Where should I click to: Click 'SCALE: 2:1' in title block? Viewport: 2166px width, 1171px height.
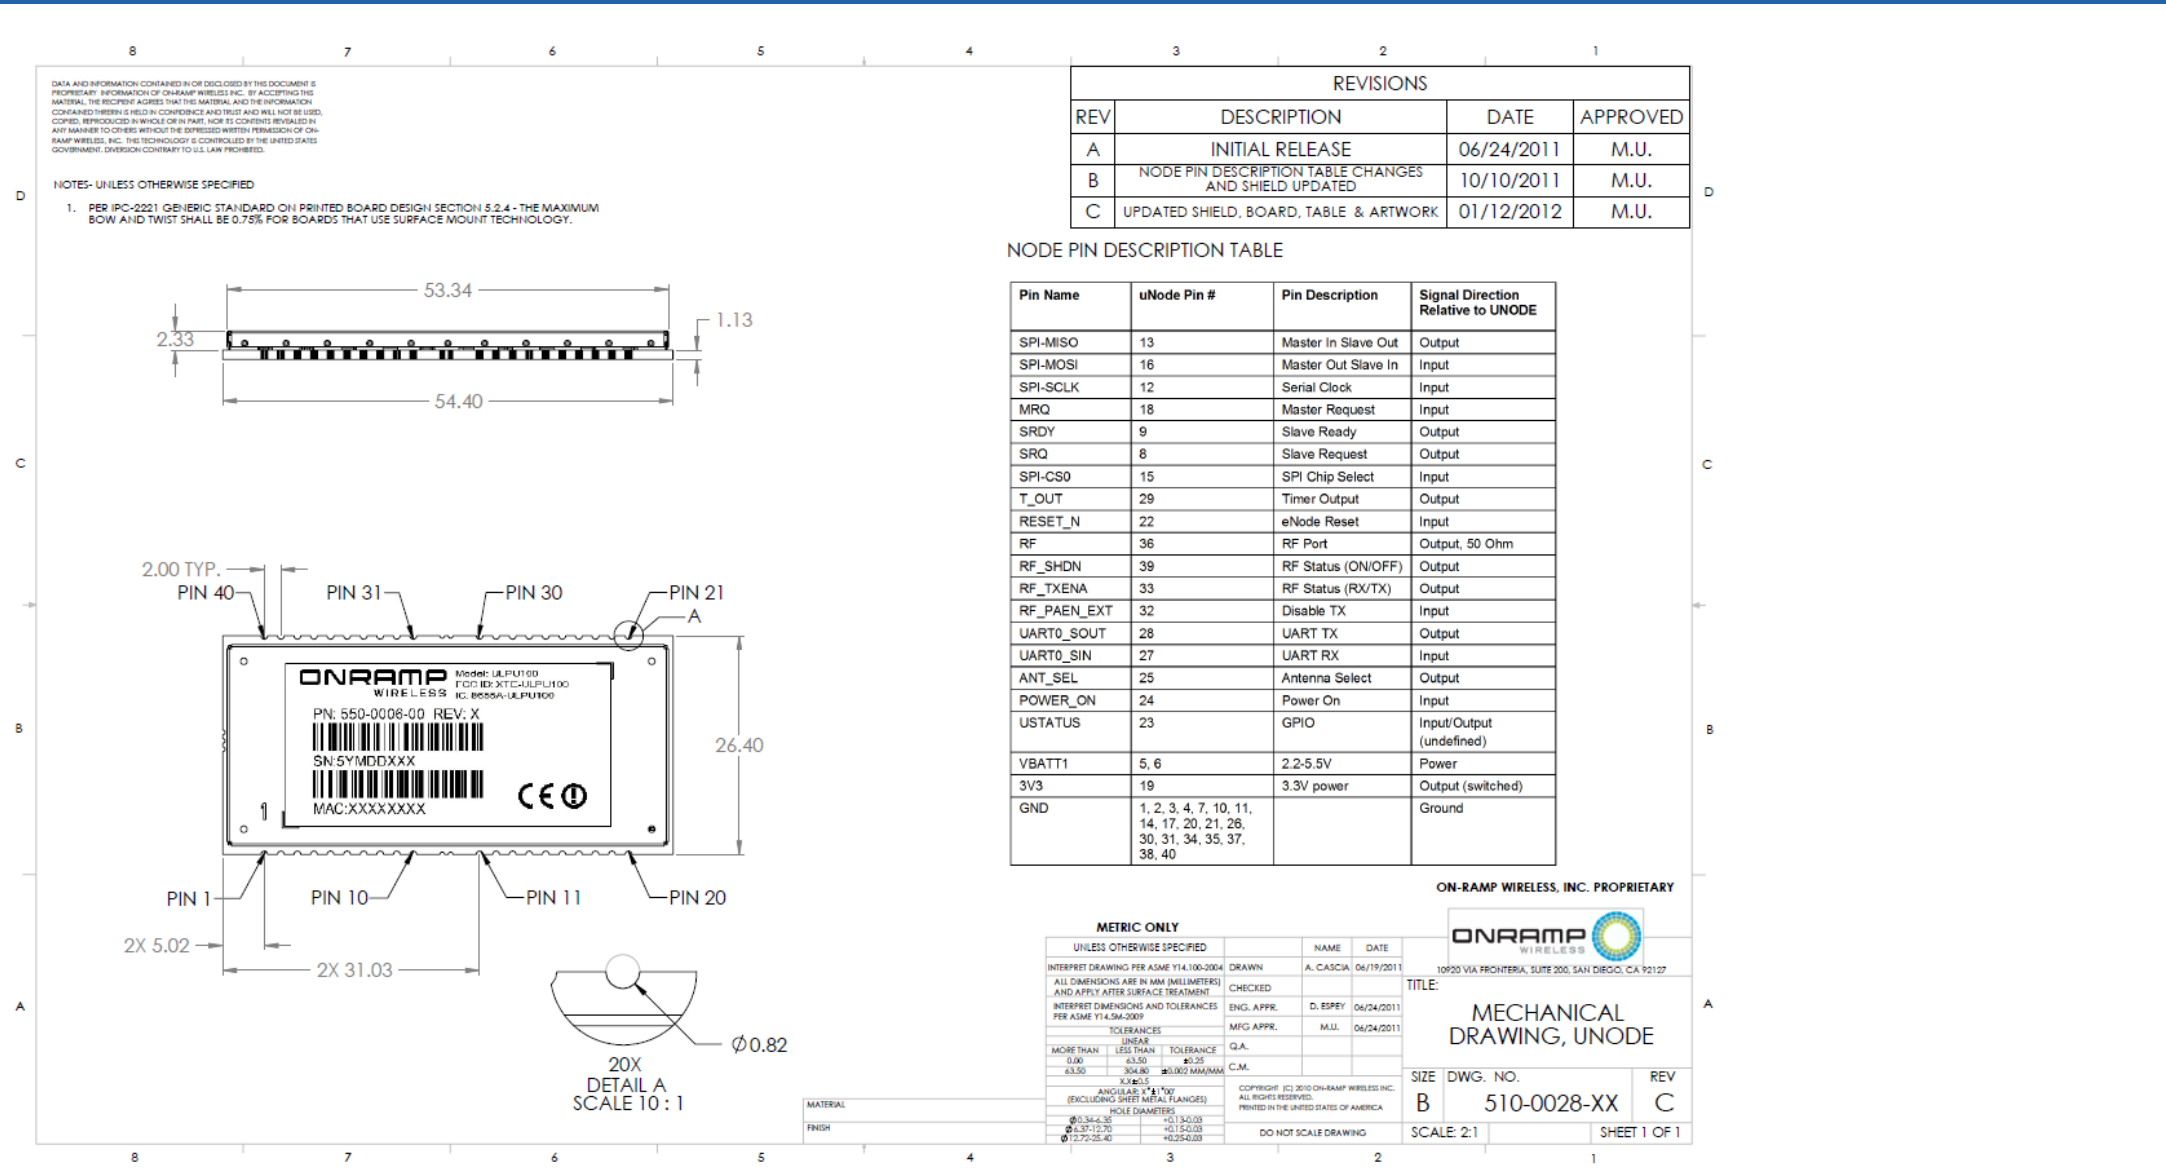point(1444,1132)
